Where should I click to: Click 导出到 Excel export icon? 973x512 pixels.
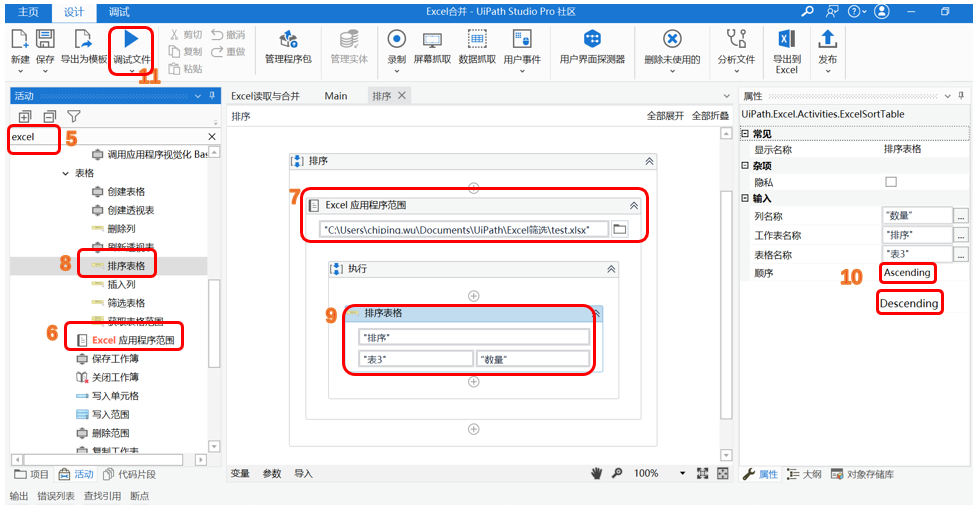(x=786, y=40)
